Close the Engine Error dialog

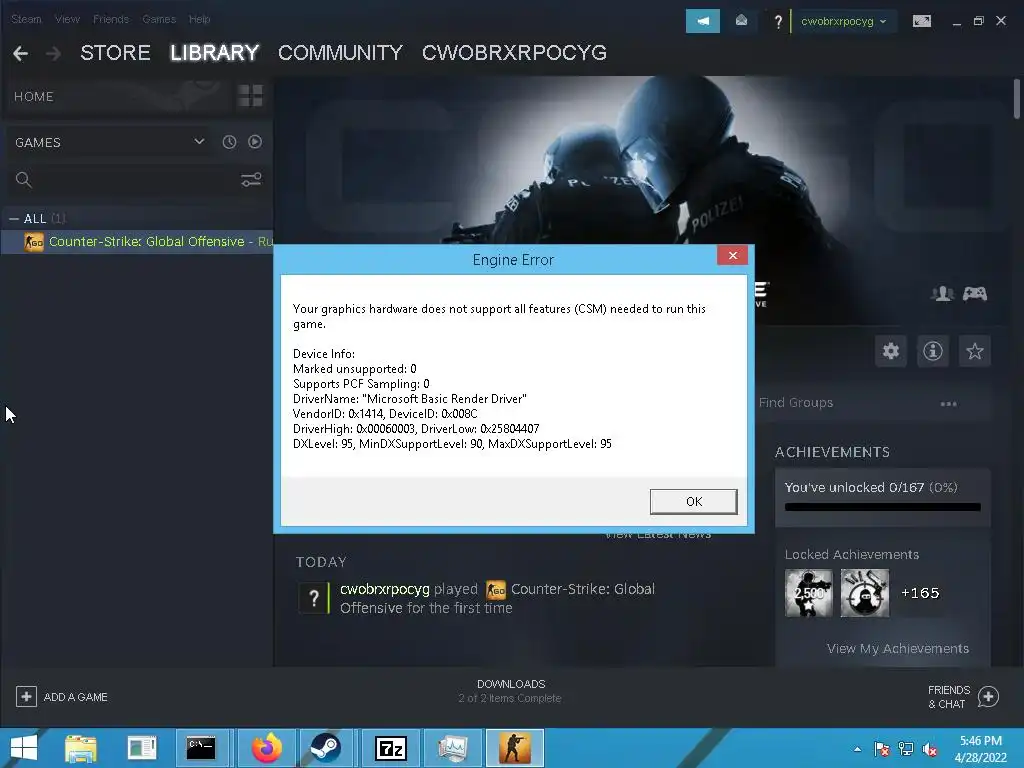tap(733, 255)
